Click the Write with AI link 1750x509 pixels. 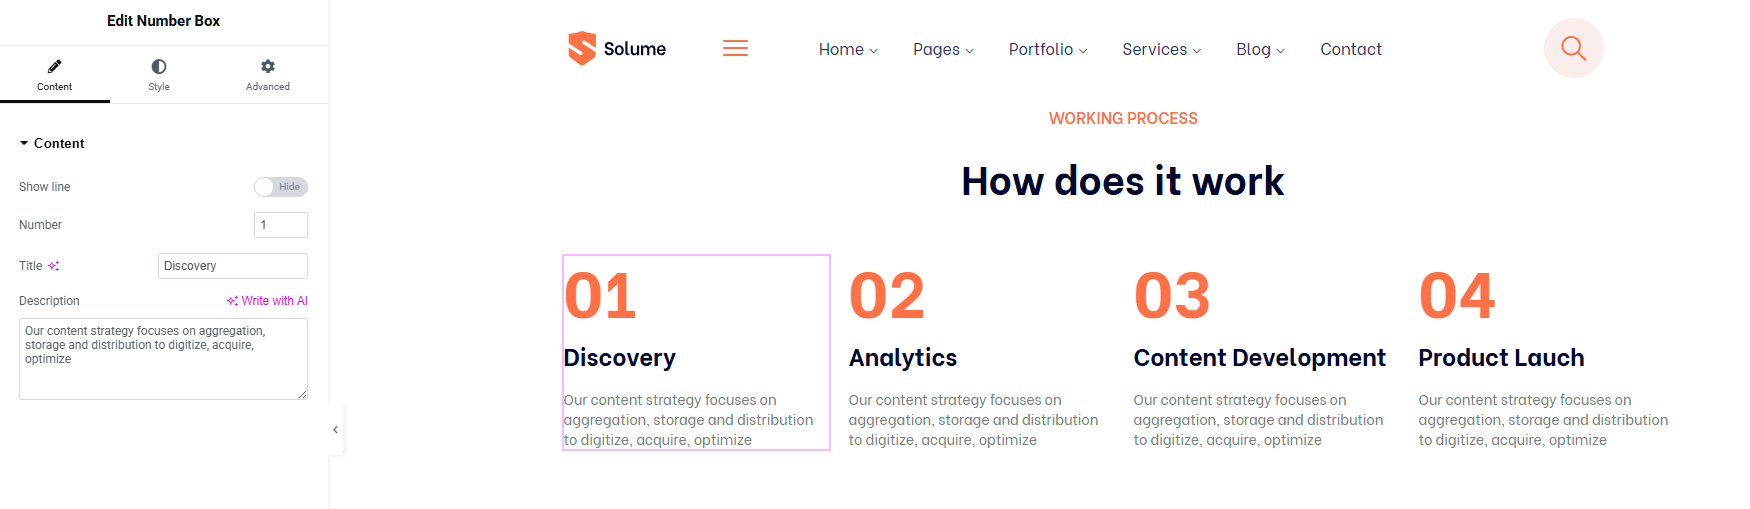[267, 301]
